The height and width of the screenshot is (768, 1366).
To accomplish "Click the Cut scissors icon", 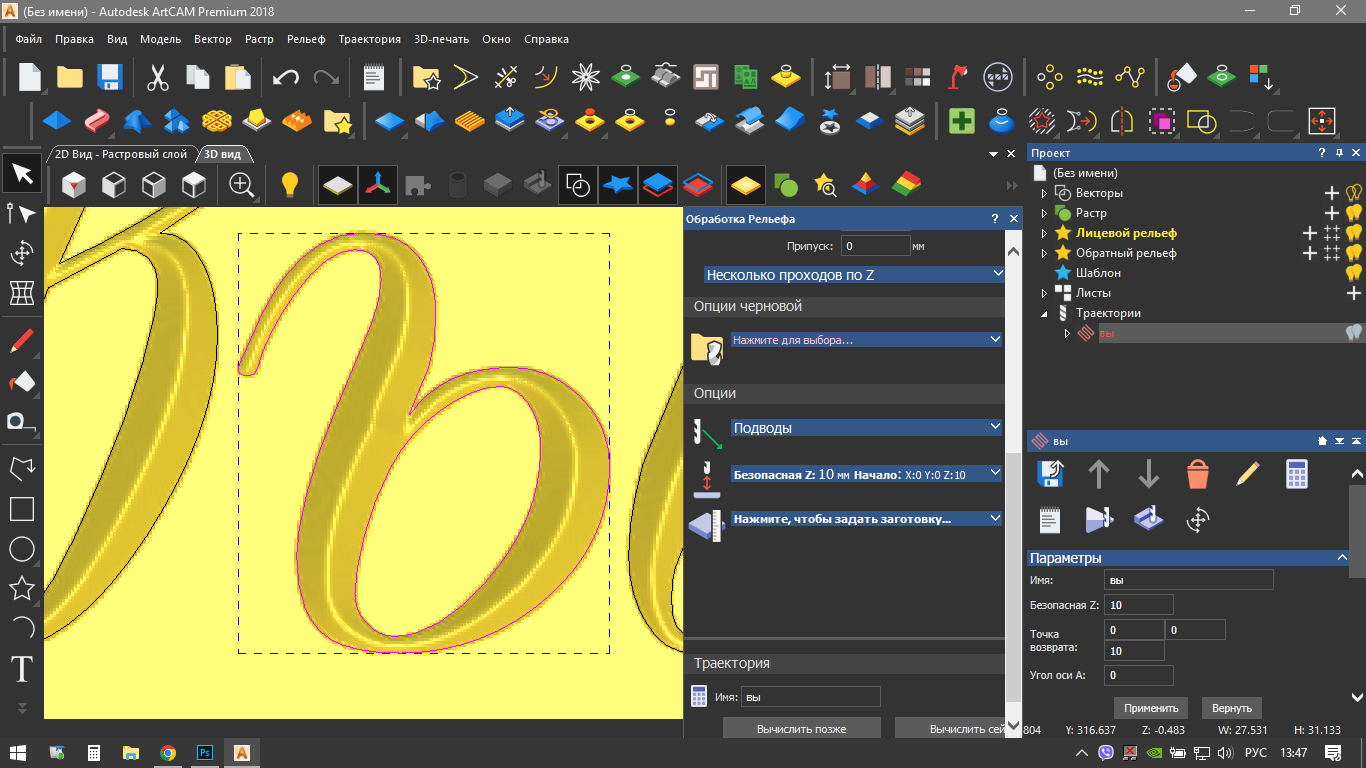I will pos(158,77).
